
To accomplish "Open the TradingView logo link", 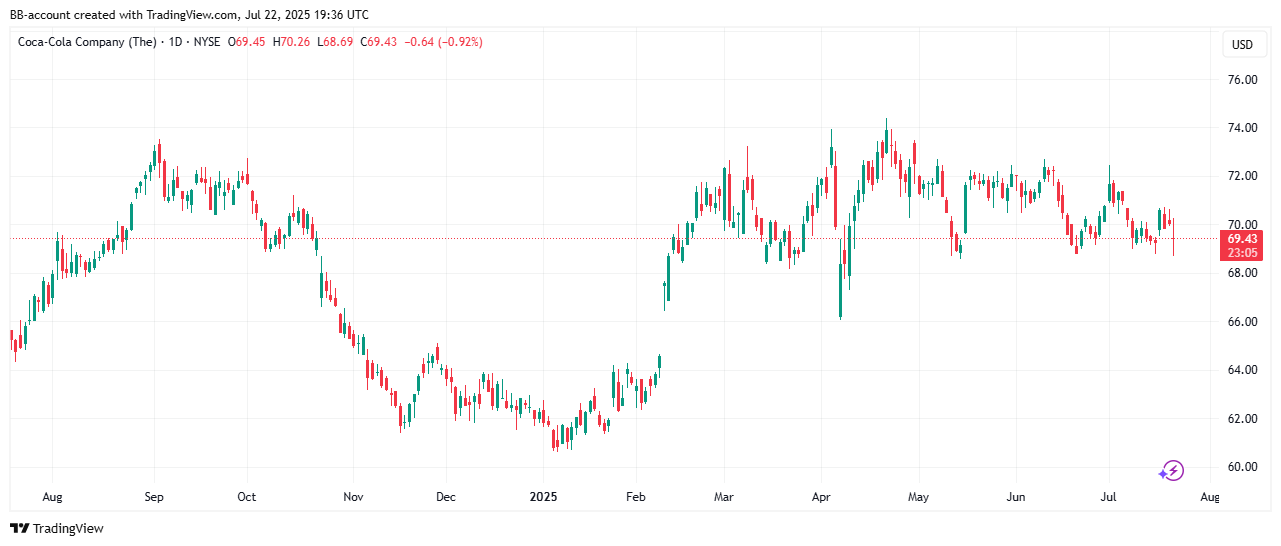I will (57, 528).
